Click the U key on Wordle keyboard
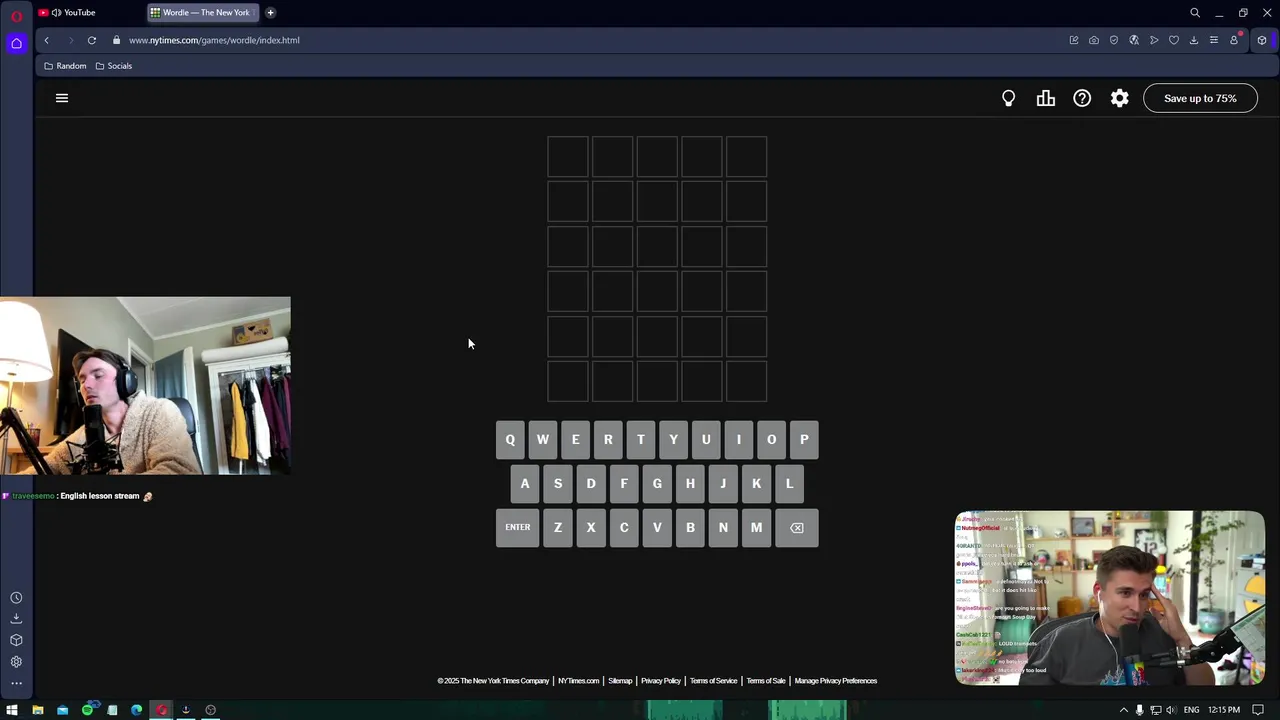The image size is (1280, 720). click(706, 440)
